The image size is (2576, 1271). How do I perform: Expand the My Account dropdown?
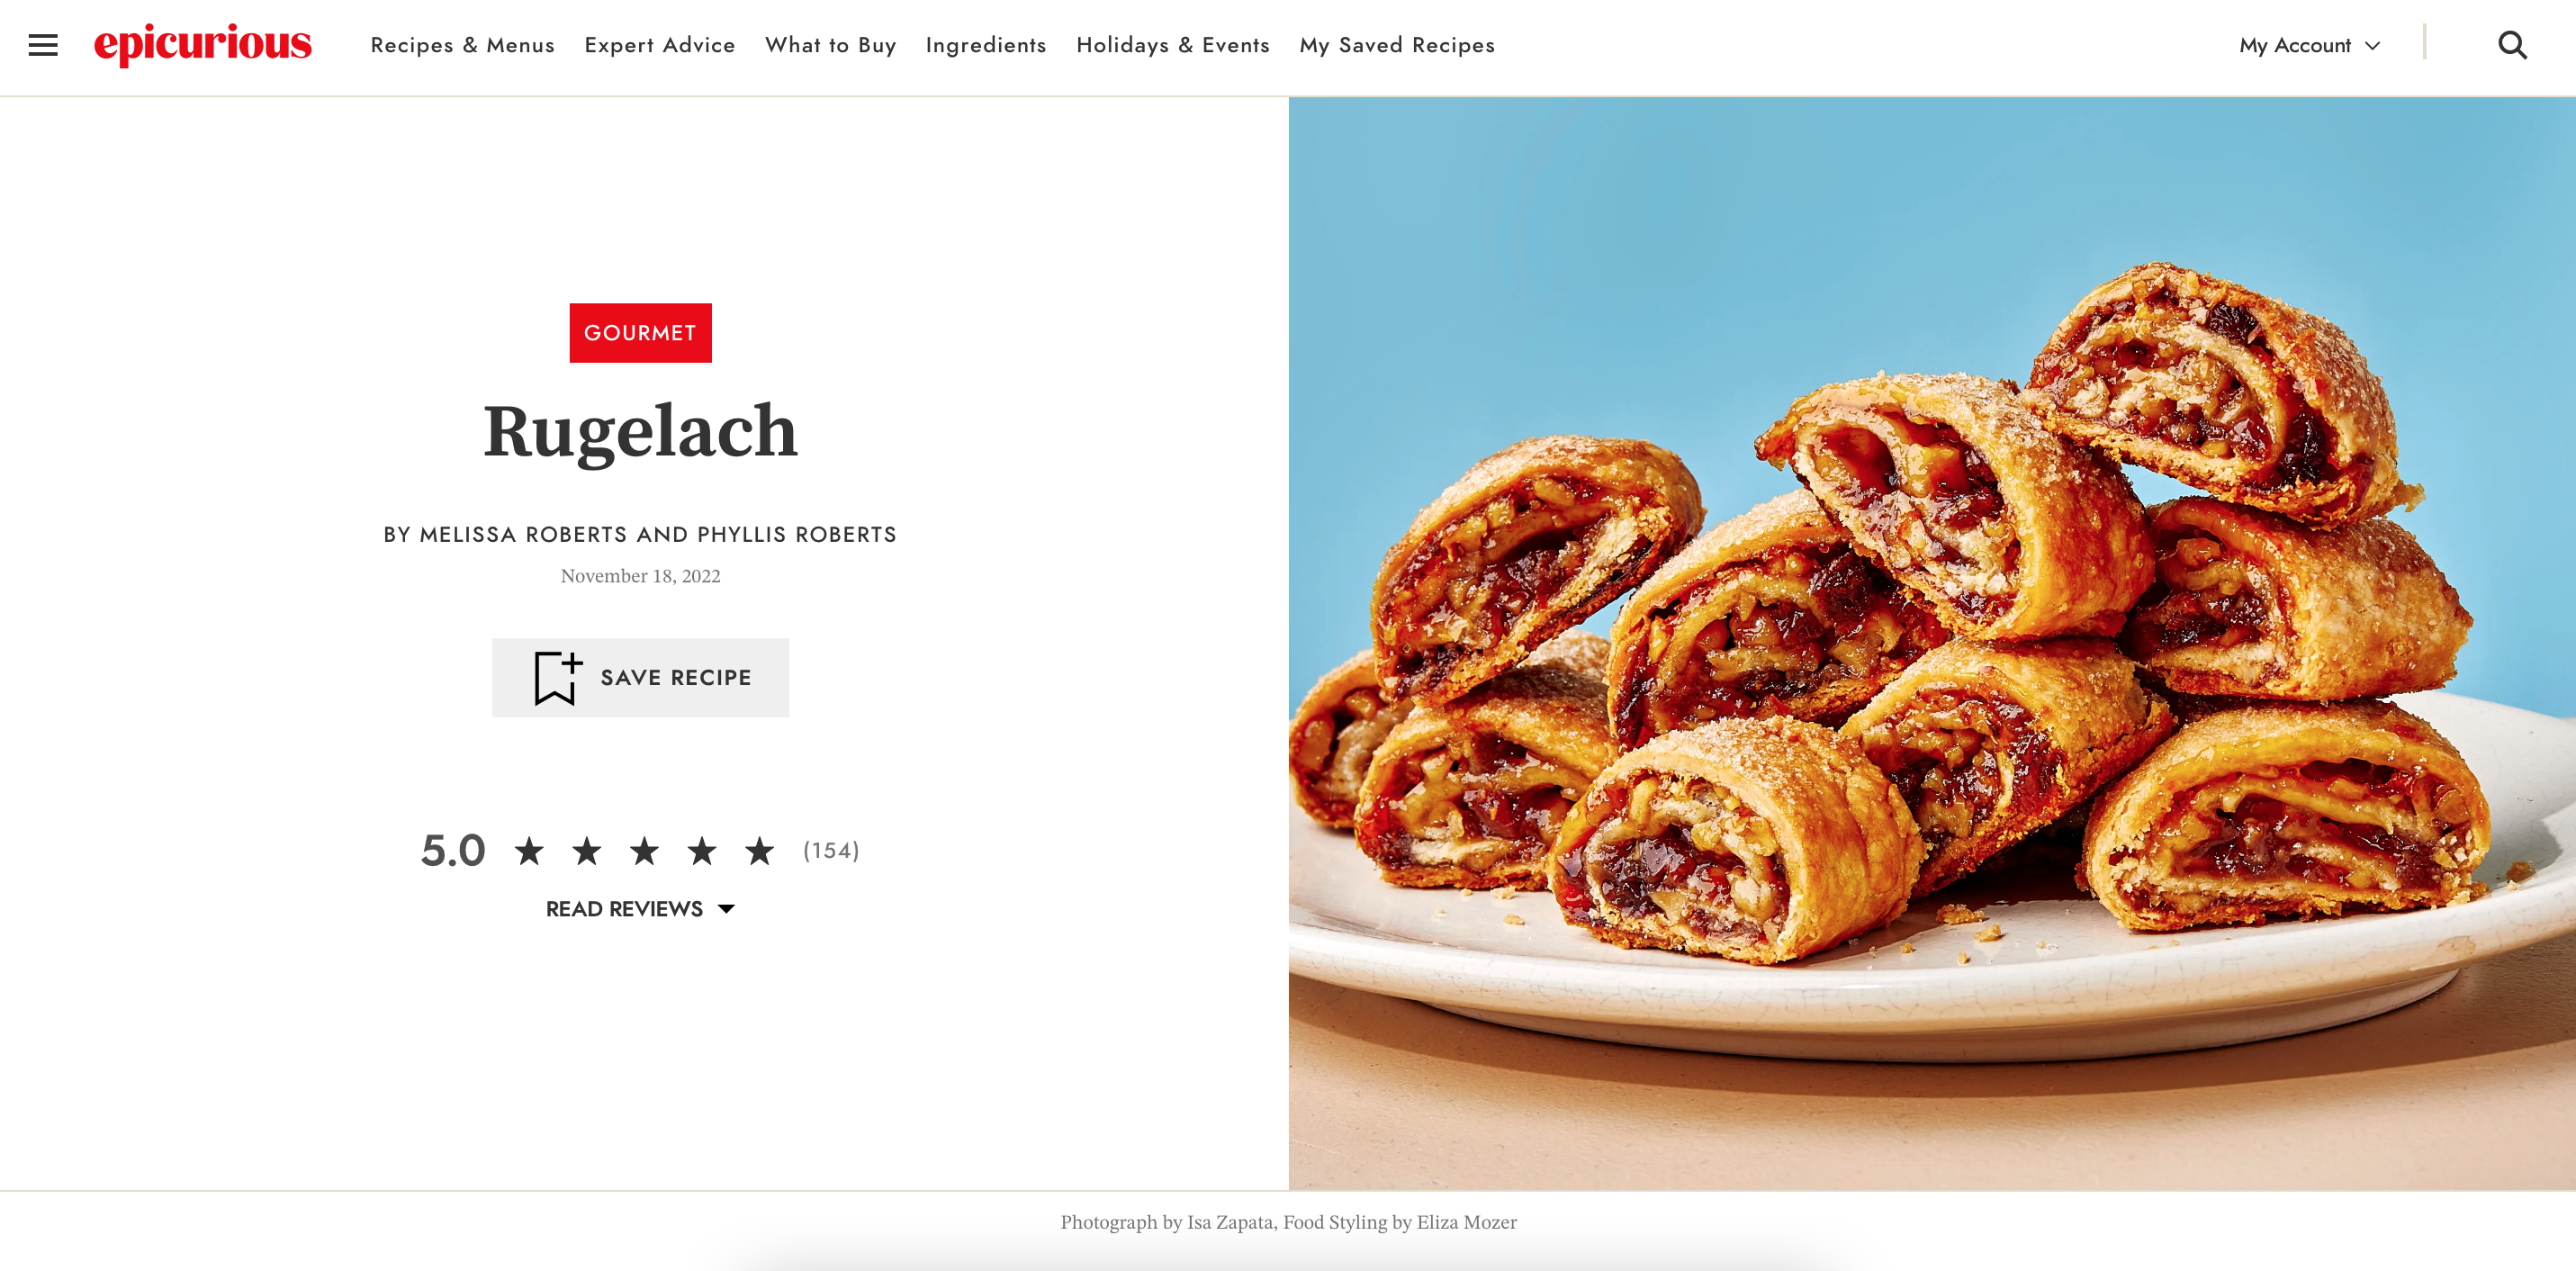2294,45
